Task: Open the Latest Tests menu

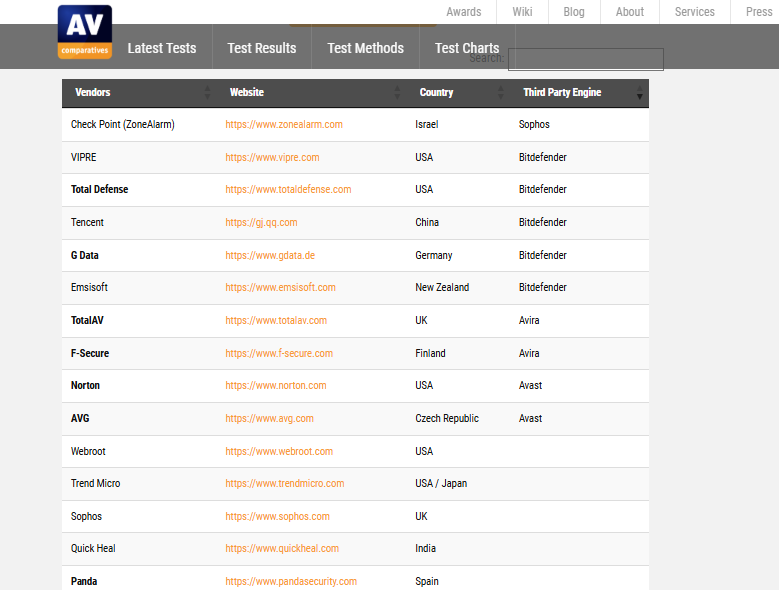Action: tap(162, 48)
